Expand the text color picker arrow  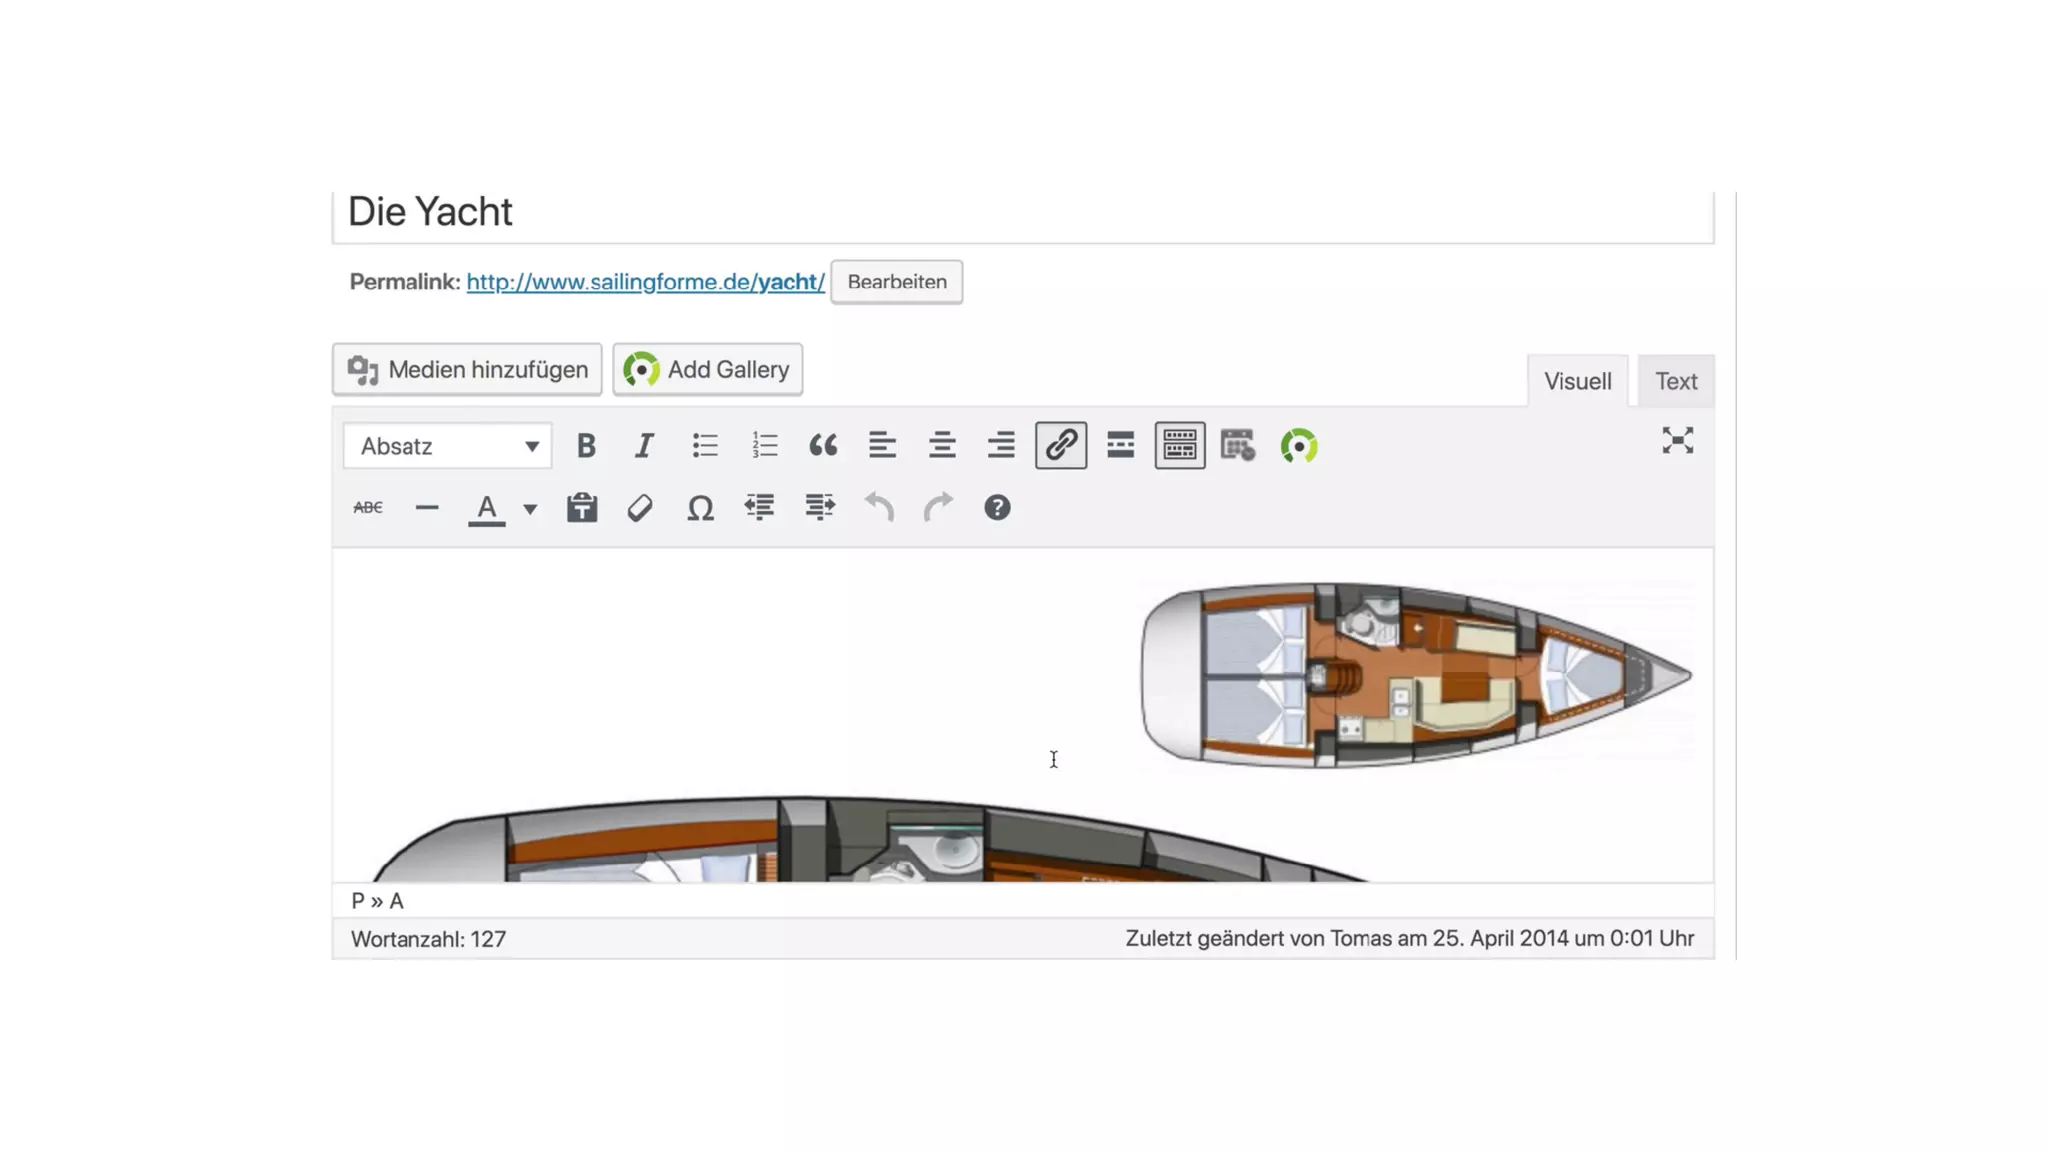point(530,509)
